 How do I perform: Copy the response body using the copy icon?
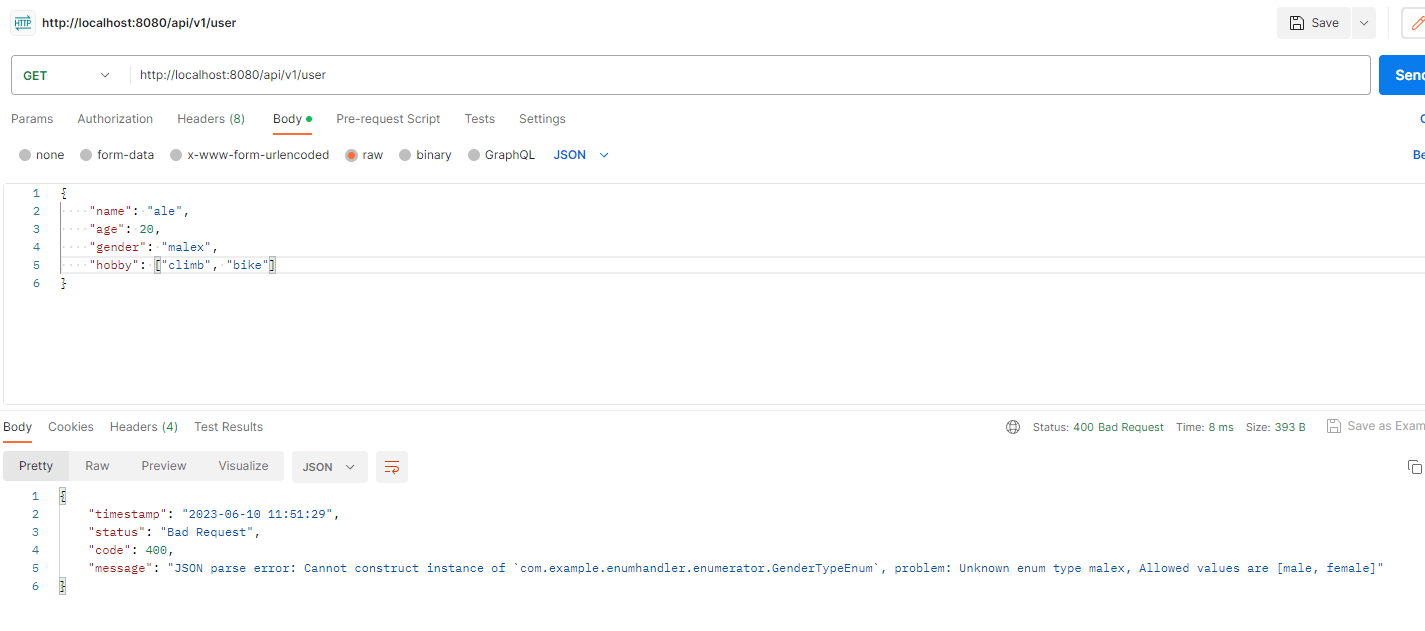click(x=1414, y=466)
